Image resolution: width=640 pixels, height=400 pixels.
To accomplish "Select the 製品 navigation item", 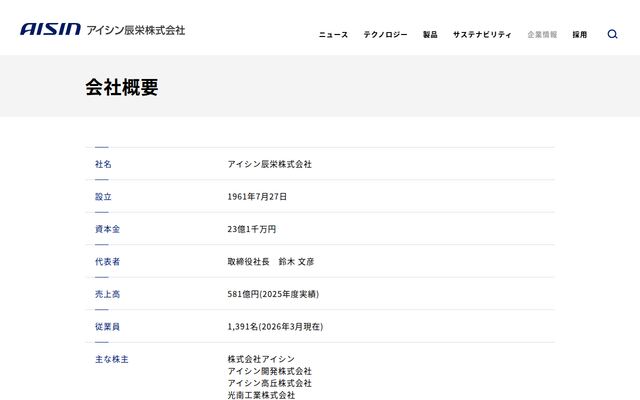I will point(430,35).
